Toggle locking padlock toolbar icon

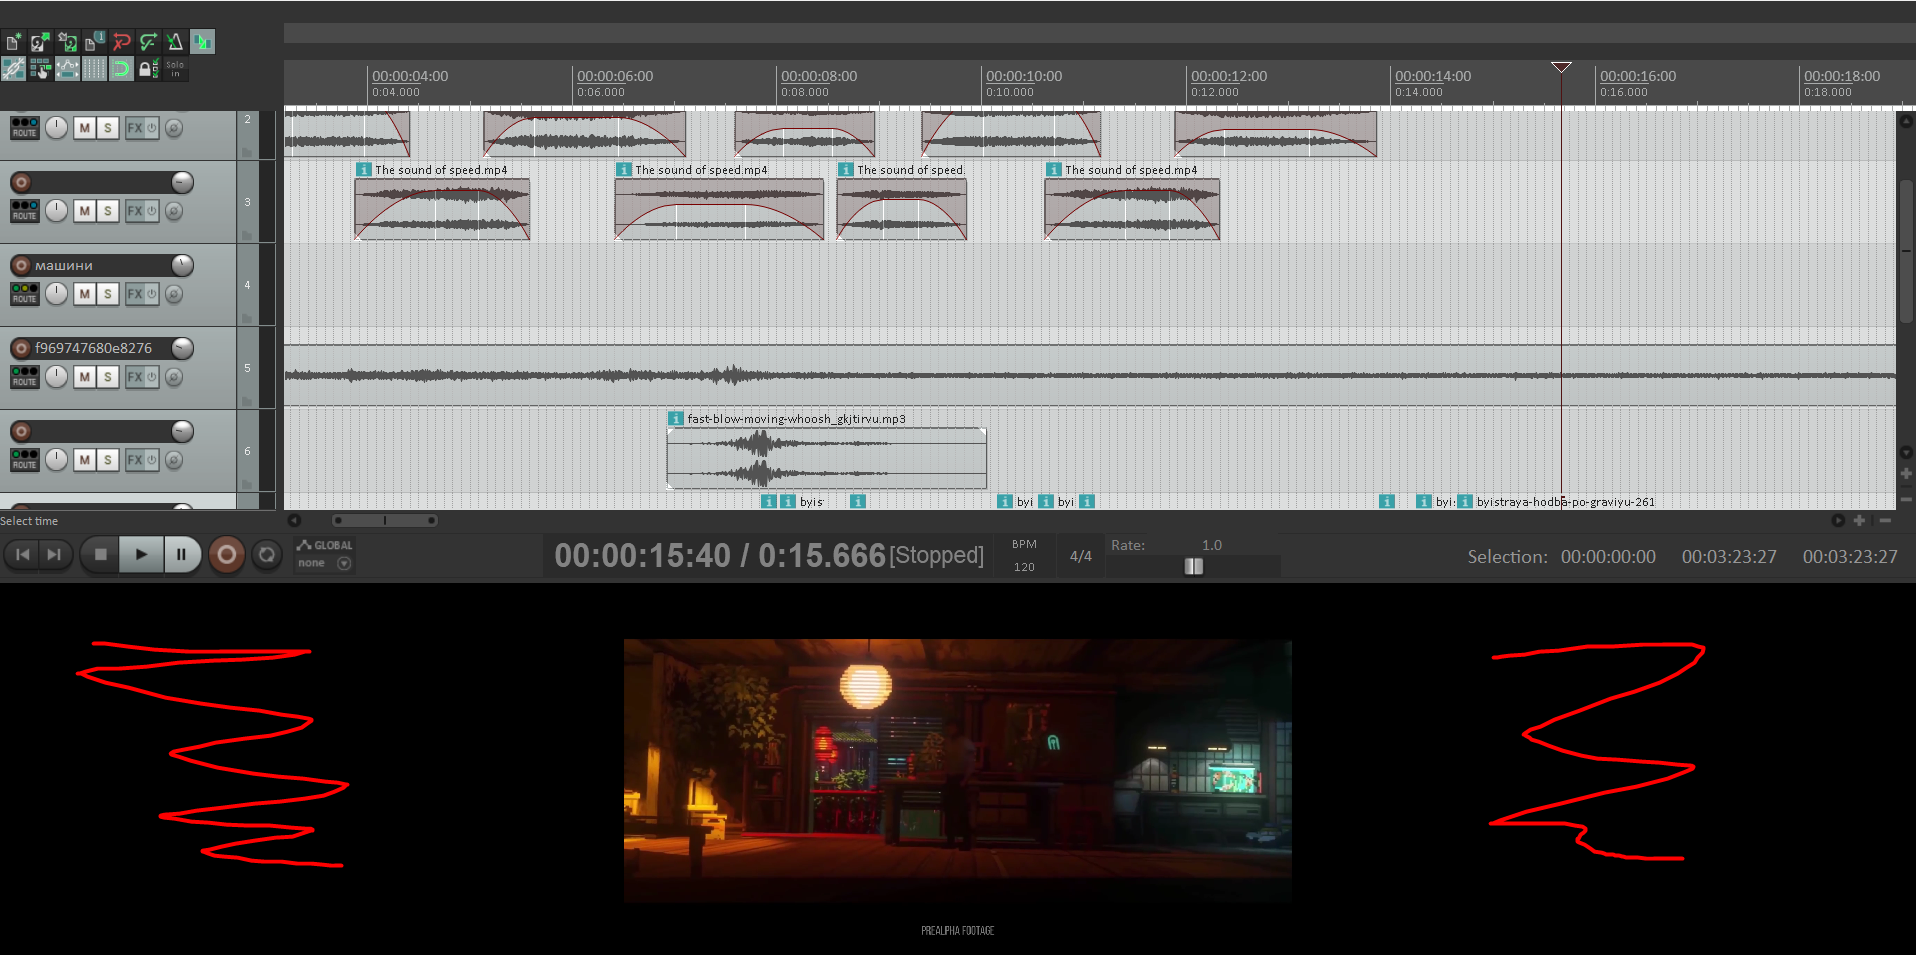148,69
